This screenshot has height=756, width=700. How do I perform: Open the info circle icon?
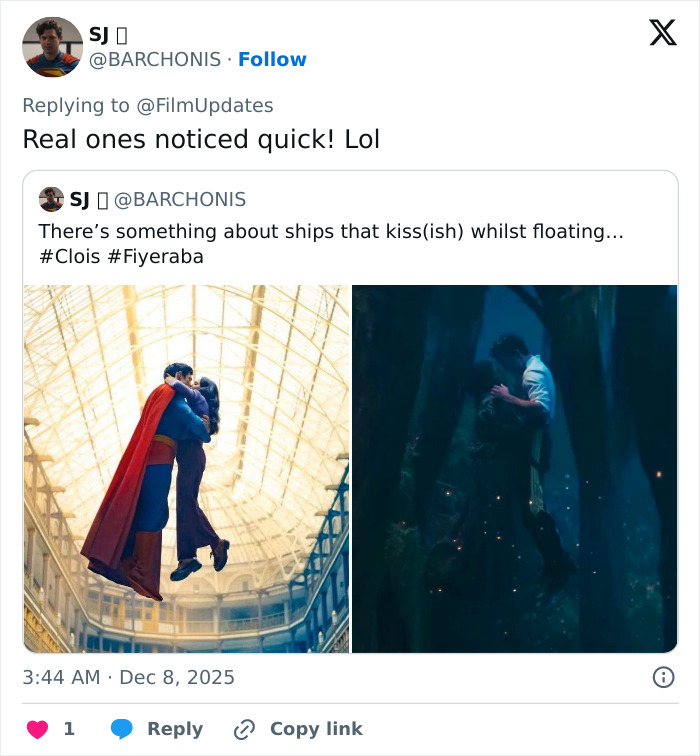(x=663, y=677)
